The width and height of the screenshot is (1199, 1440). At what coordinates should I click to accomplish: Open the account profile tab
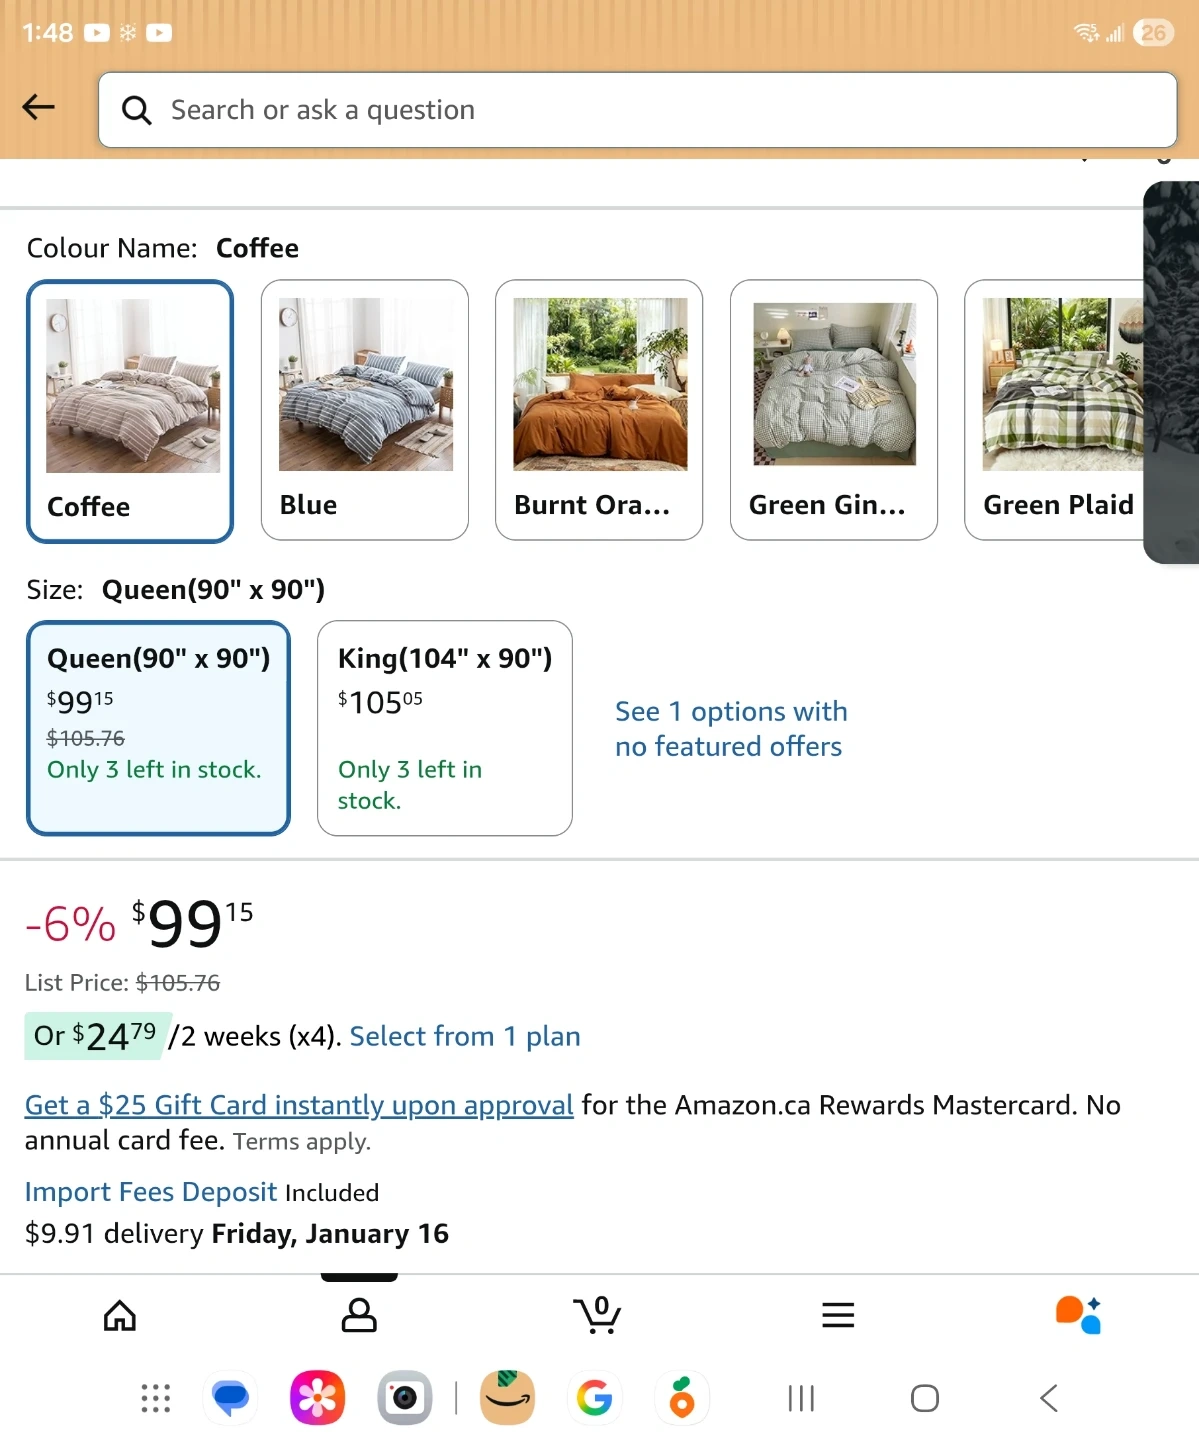pyautogui.click(x=359, y=1315)
